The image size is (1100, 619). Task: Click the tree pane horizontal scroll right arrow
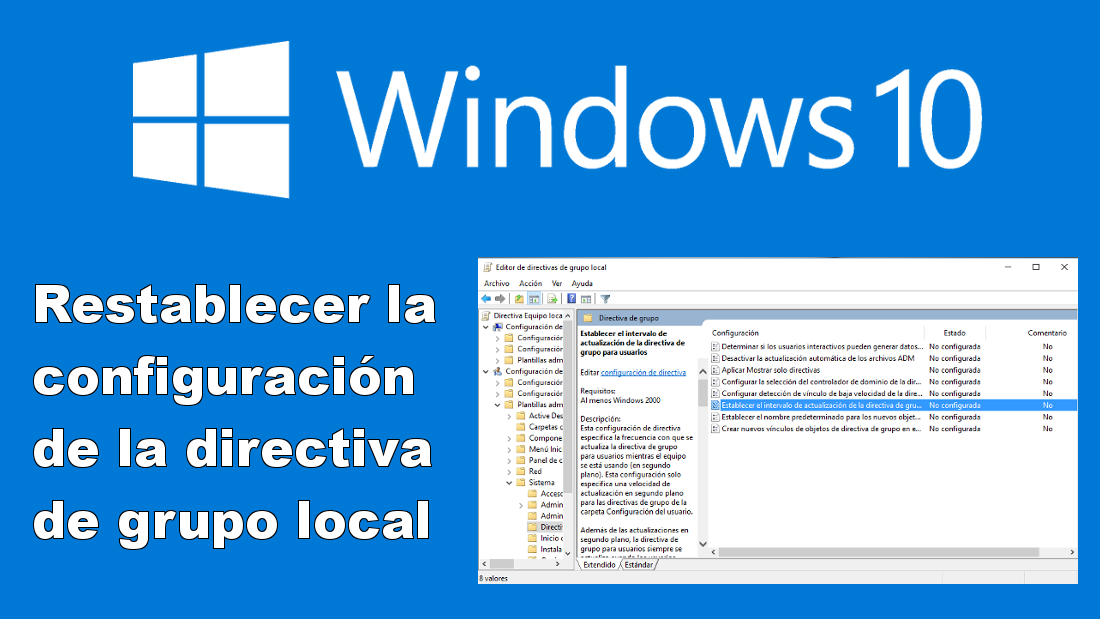click(558, 564)
